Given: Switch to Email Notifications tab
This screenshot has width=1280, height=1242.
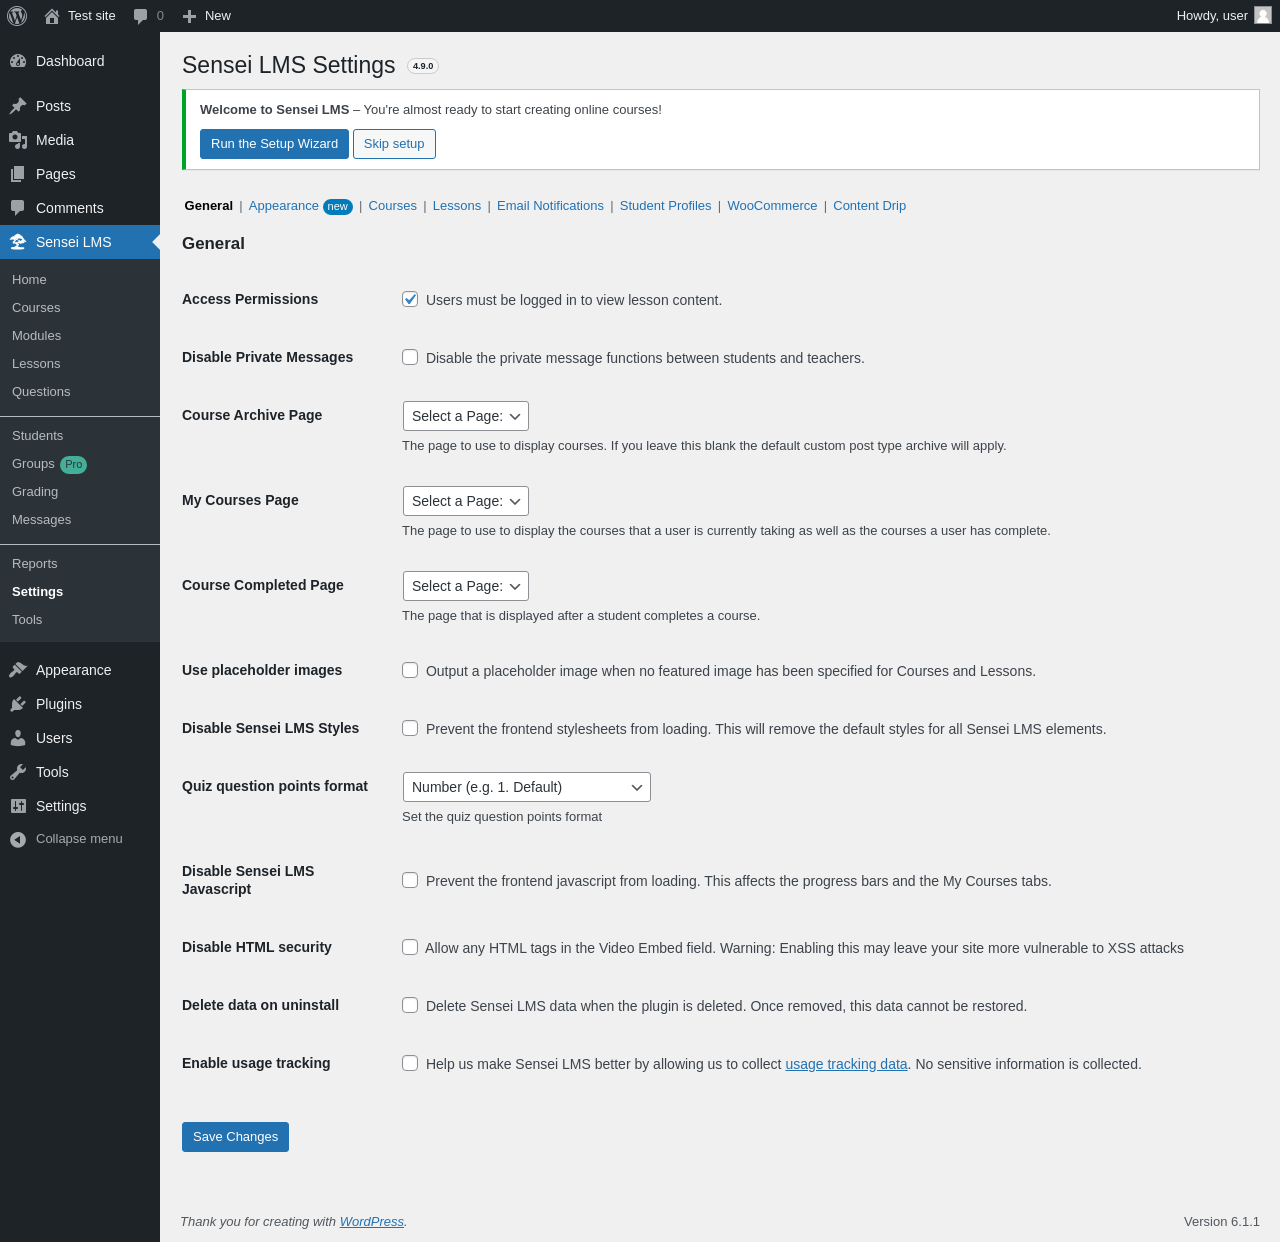Looking at the screenshot, I should [550, 206].
